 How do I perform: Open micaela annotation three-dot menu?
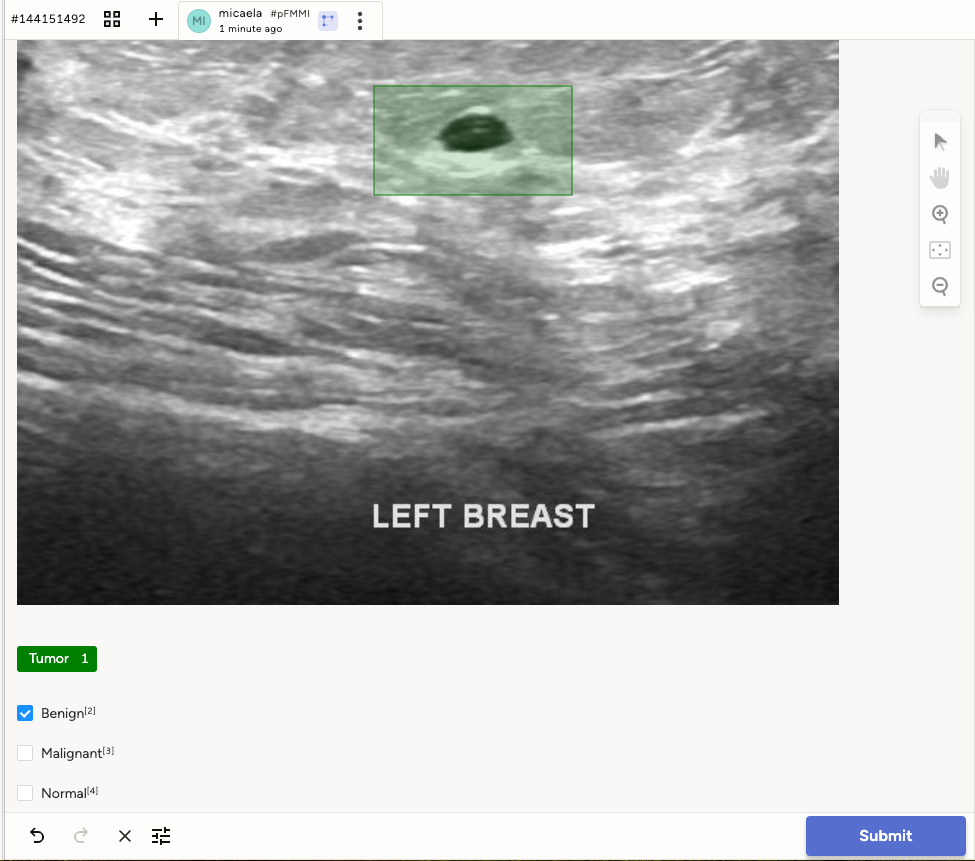coord(359,21)
